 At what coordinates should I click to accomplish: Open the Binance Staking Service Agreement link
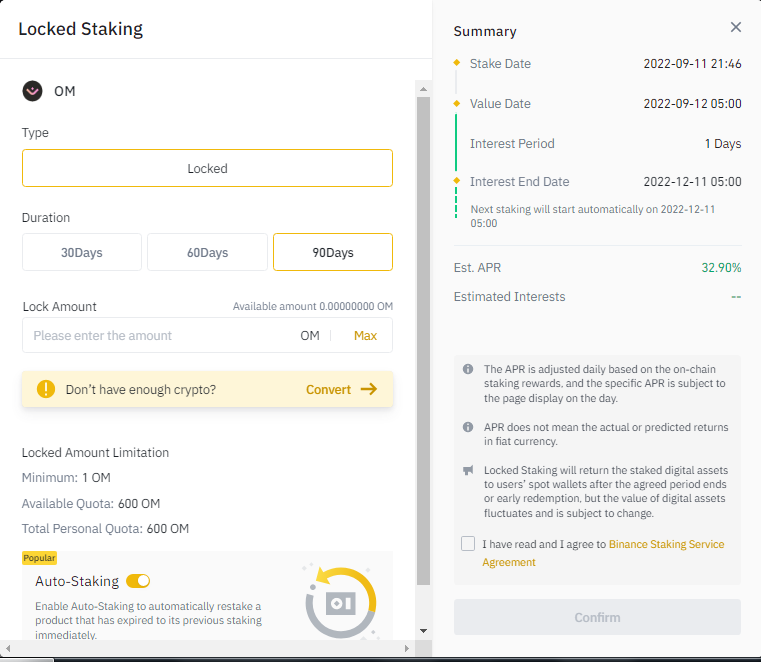click(666, 544)
